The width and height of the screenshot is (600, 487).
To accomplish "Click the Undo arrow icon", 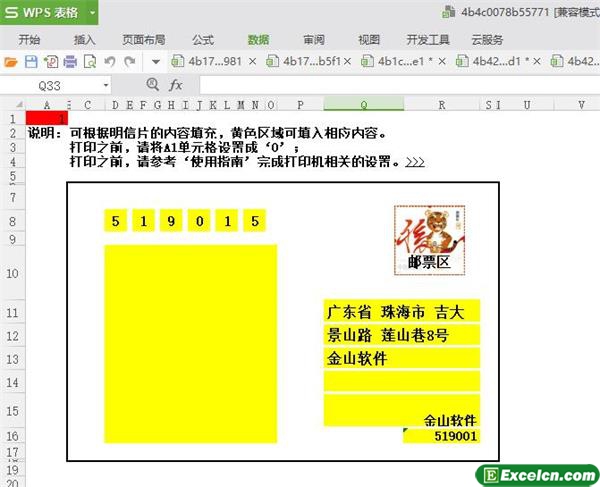I will [110, 61].
